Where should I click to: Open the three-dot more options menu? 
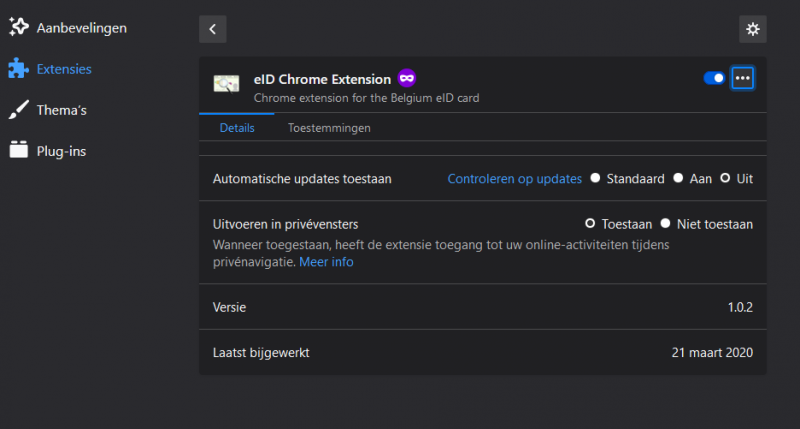click(742, 78)
